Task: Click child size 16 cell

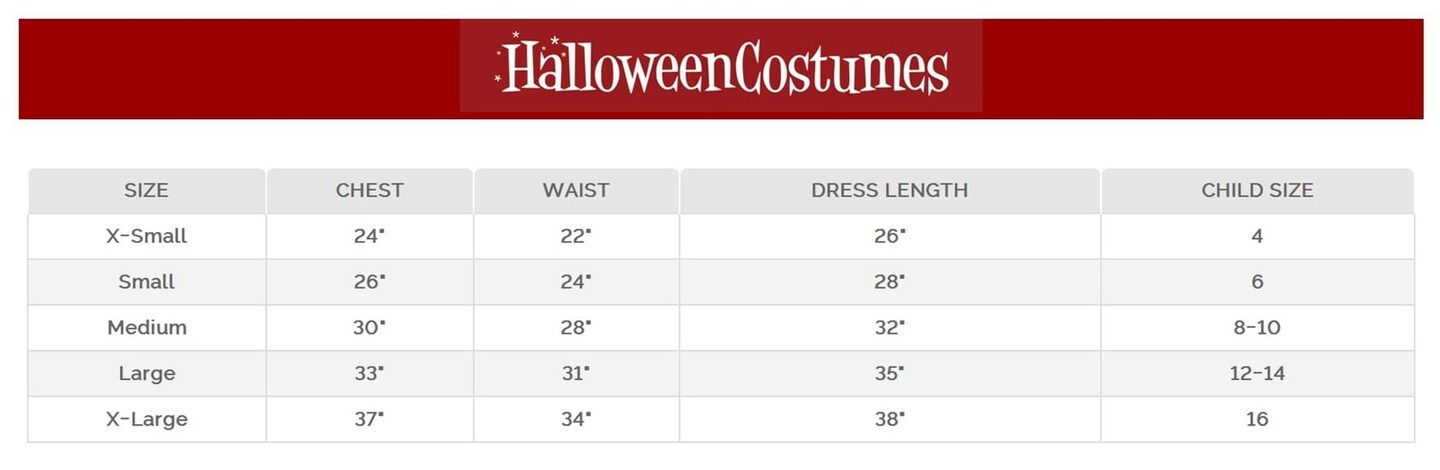Action: tap(1257, 419)
